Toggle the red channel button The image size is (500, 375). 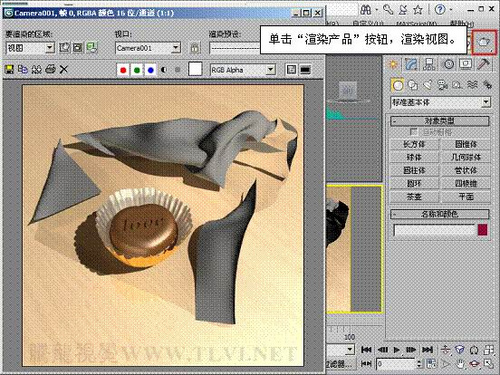click(x=123, y=70)
